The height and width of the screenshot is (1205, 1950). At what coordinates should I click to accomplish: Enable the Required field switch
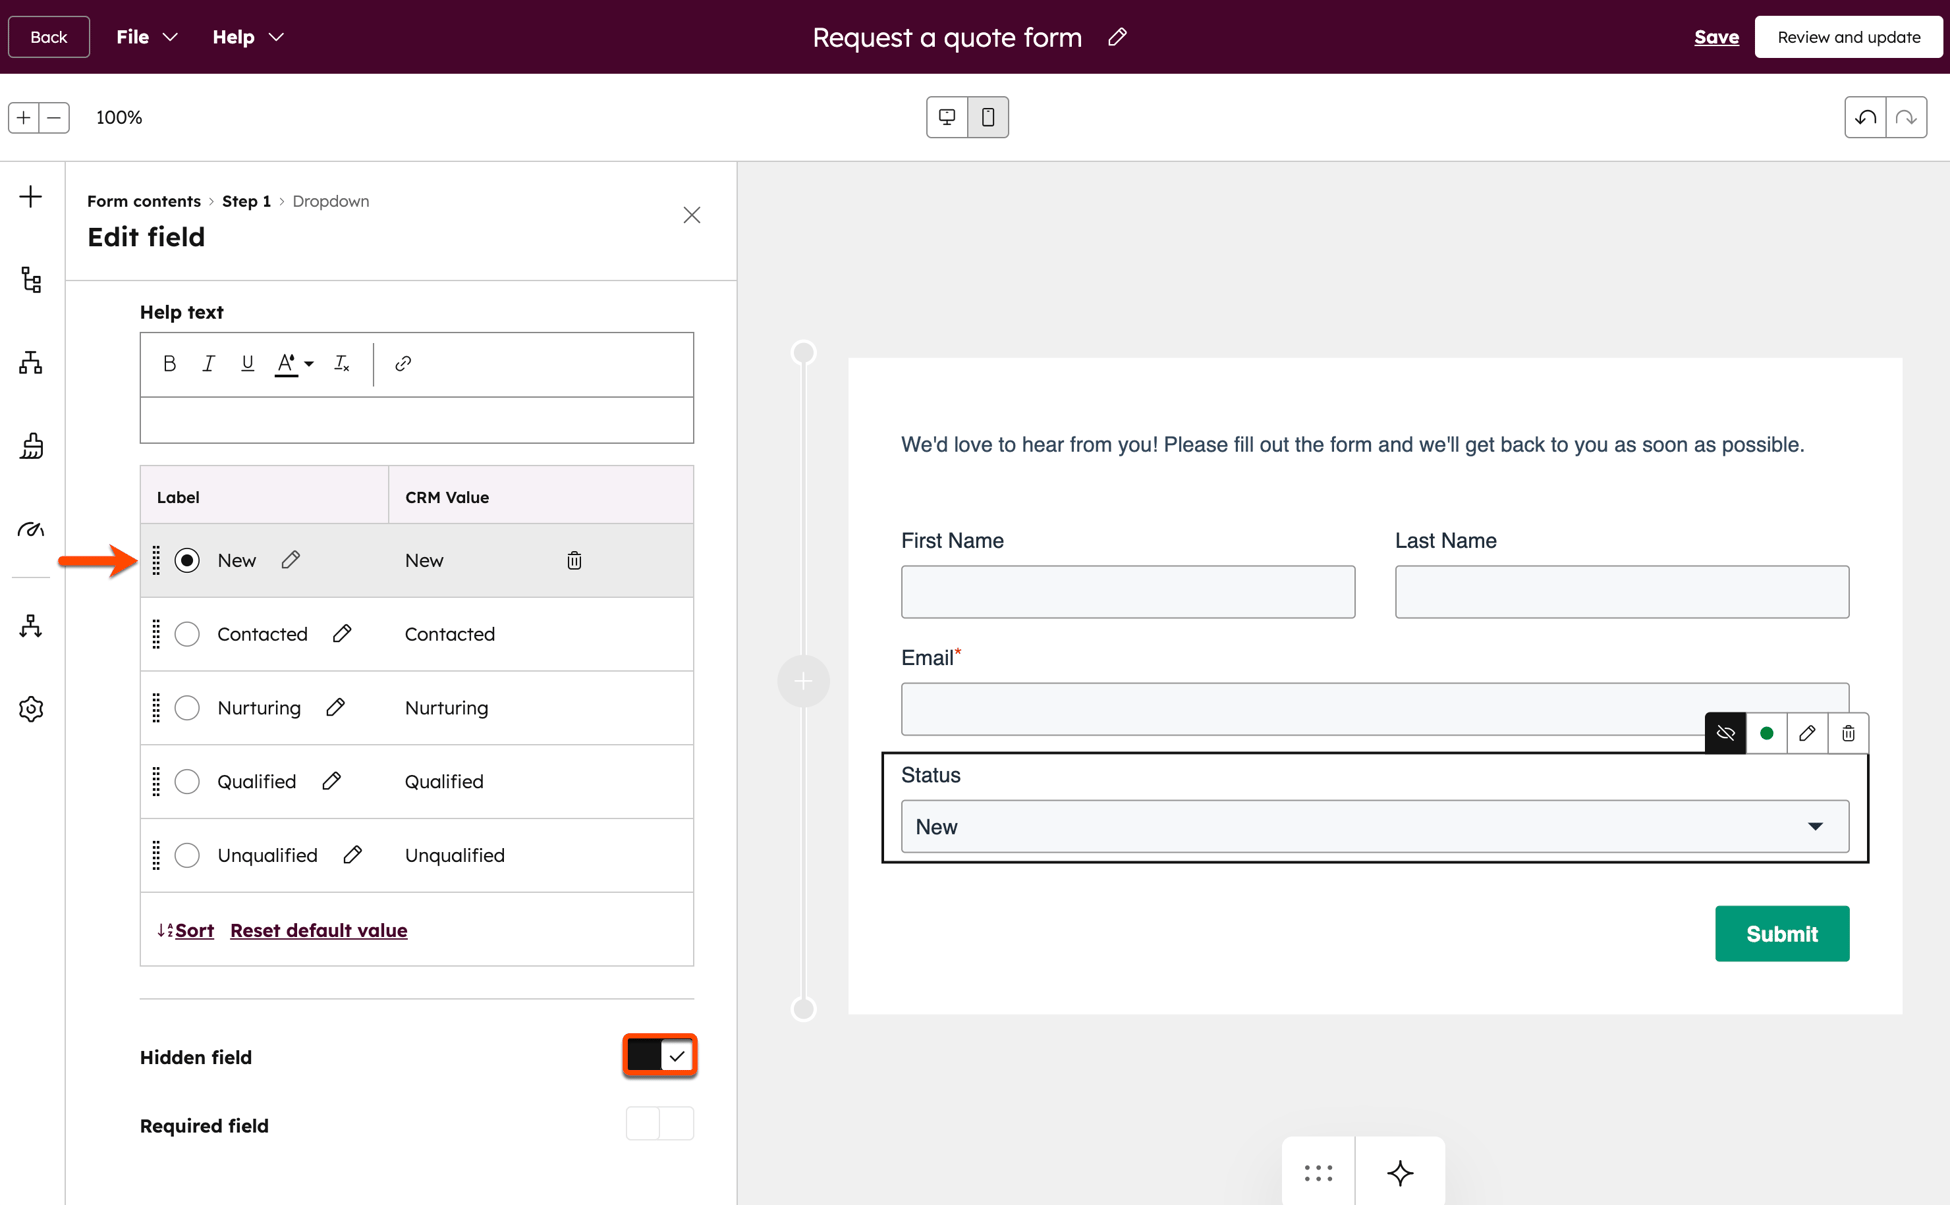click(660, 1124)
